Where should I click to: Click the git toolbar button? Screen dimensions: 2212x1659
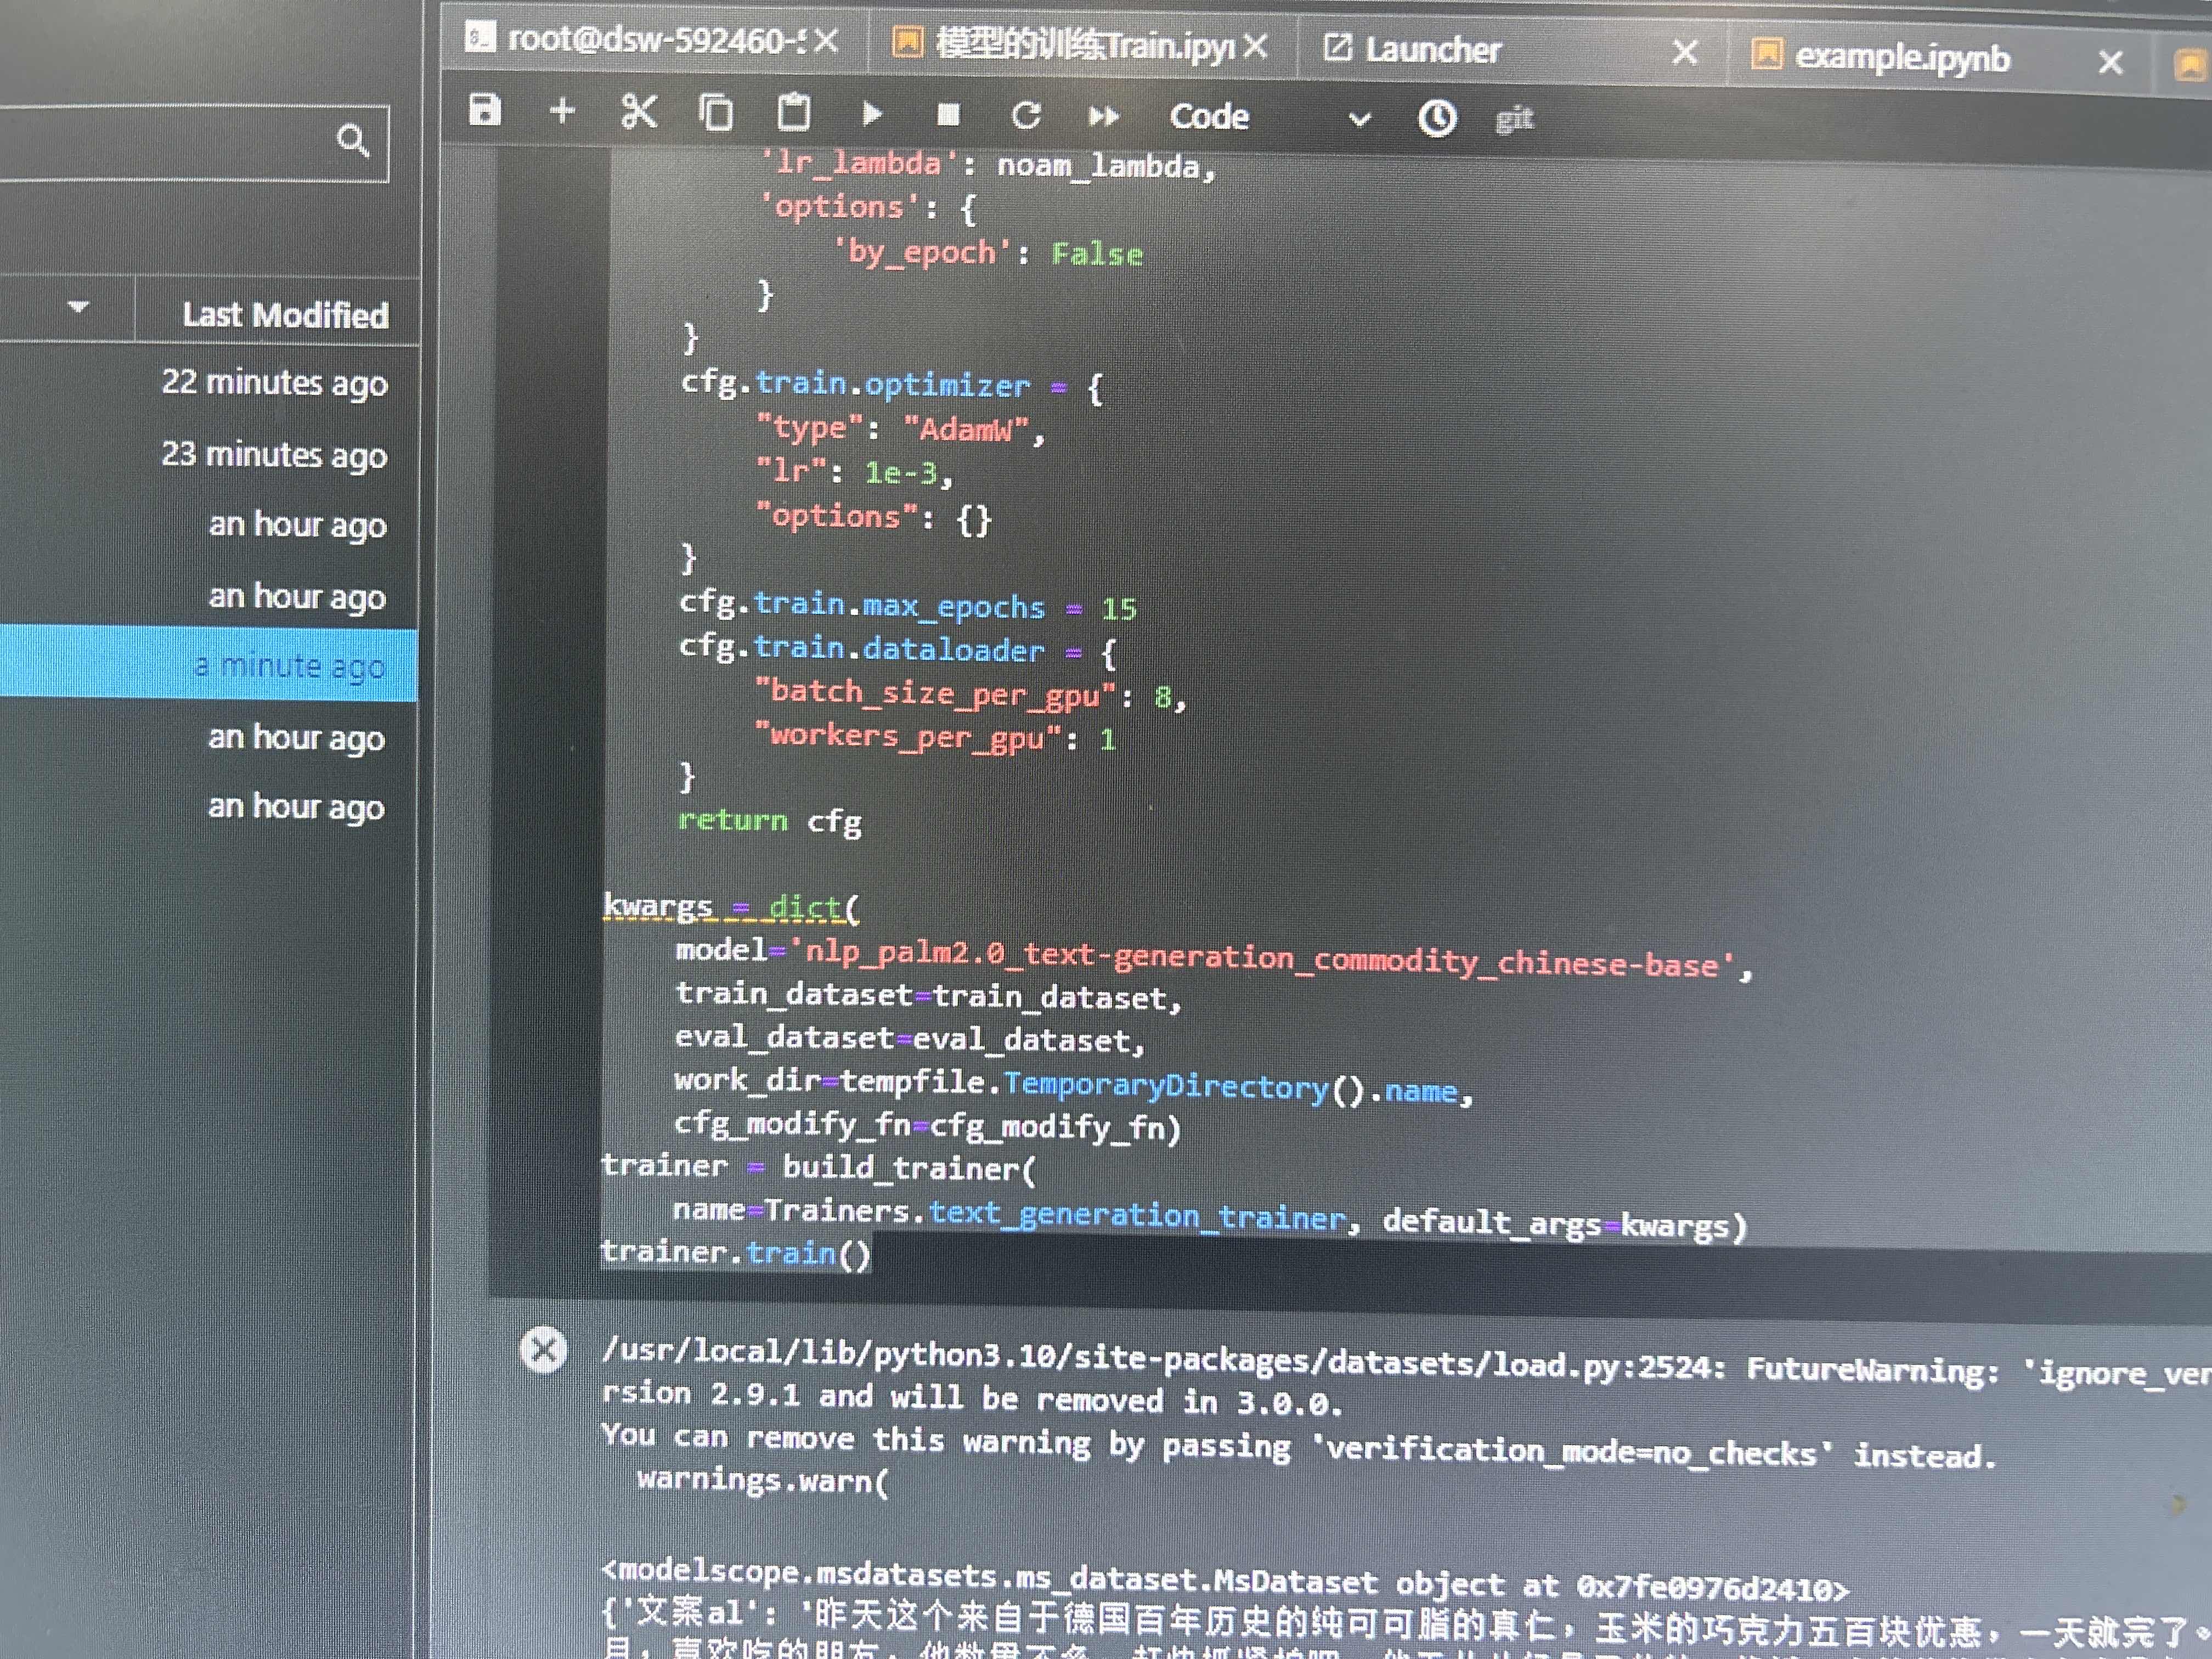[x=1514, y=120]
